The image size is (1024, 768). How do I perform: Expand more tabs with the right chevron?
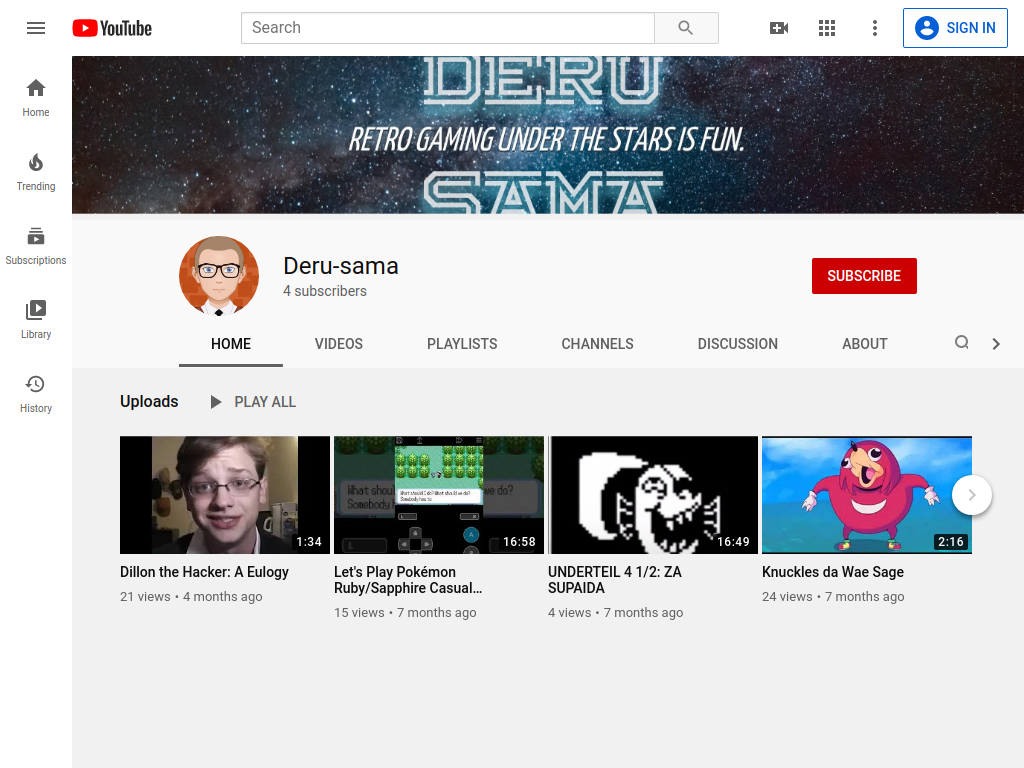996,344
